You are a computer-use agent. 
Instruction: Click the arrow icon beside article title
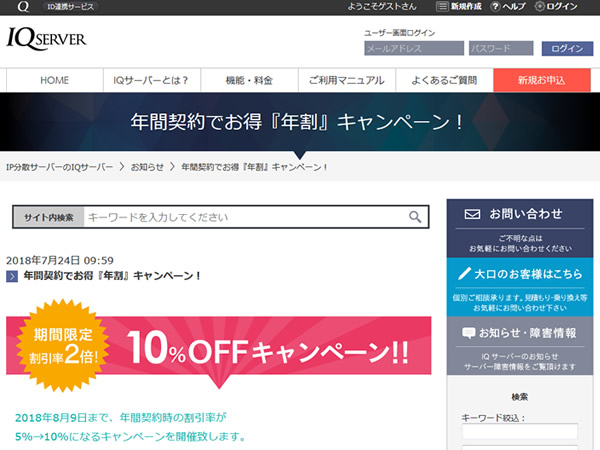coord(12,276)
